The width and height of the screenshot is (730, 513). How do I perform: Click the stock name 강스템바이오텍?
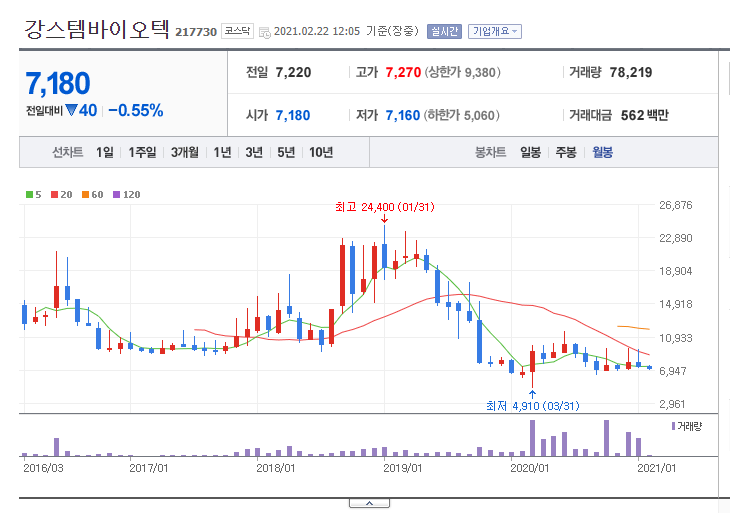97,29
